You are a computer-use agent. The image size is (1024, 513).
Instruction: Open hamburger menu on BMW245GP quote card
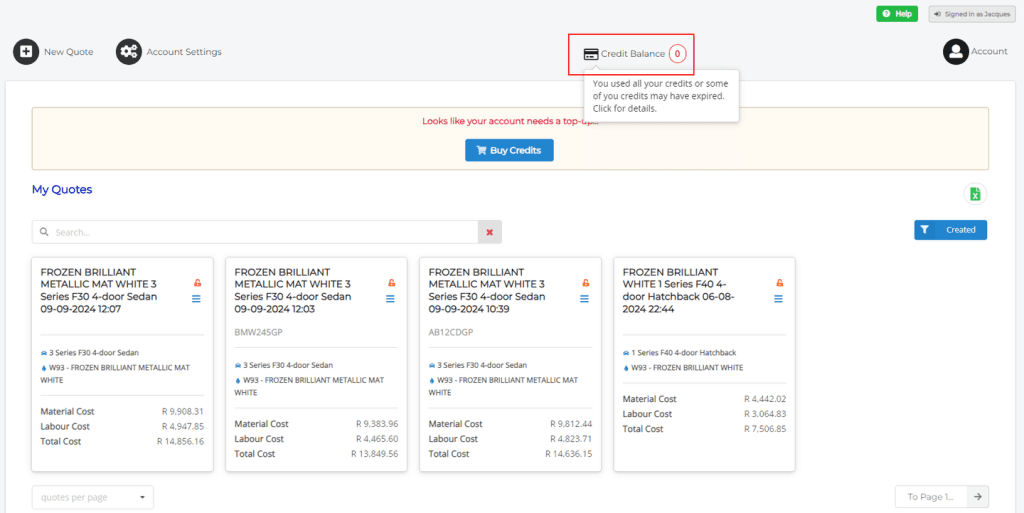(x=391, y=299)
